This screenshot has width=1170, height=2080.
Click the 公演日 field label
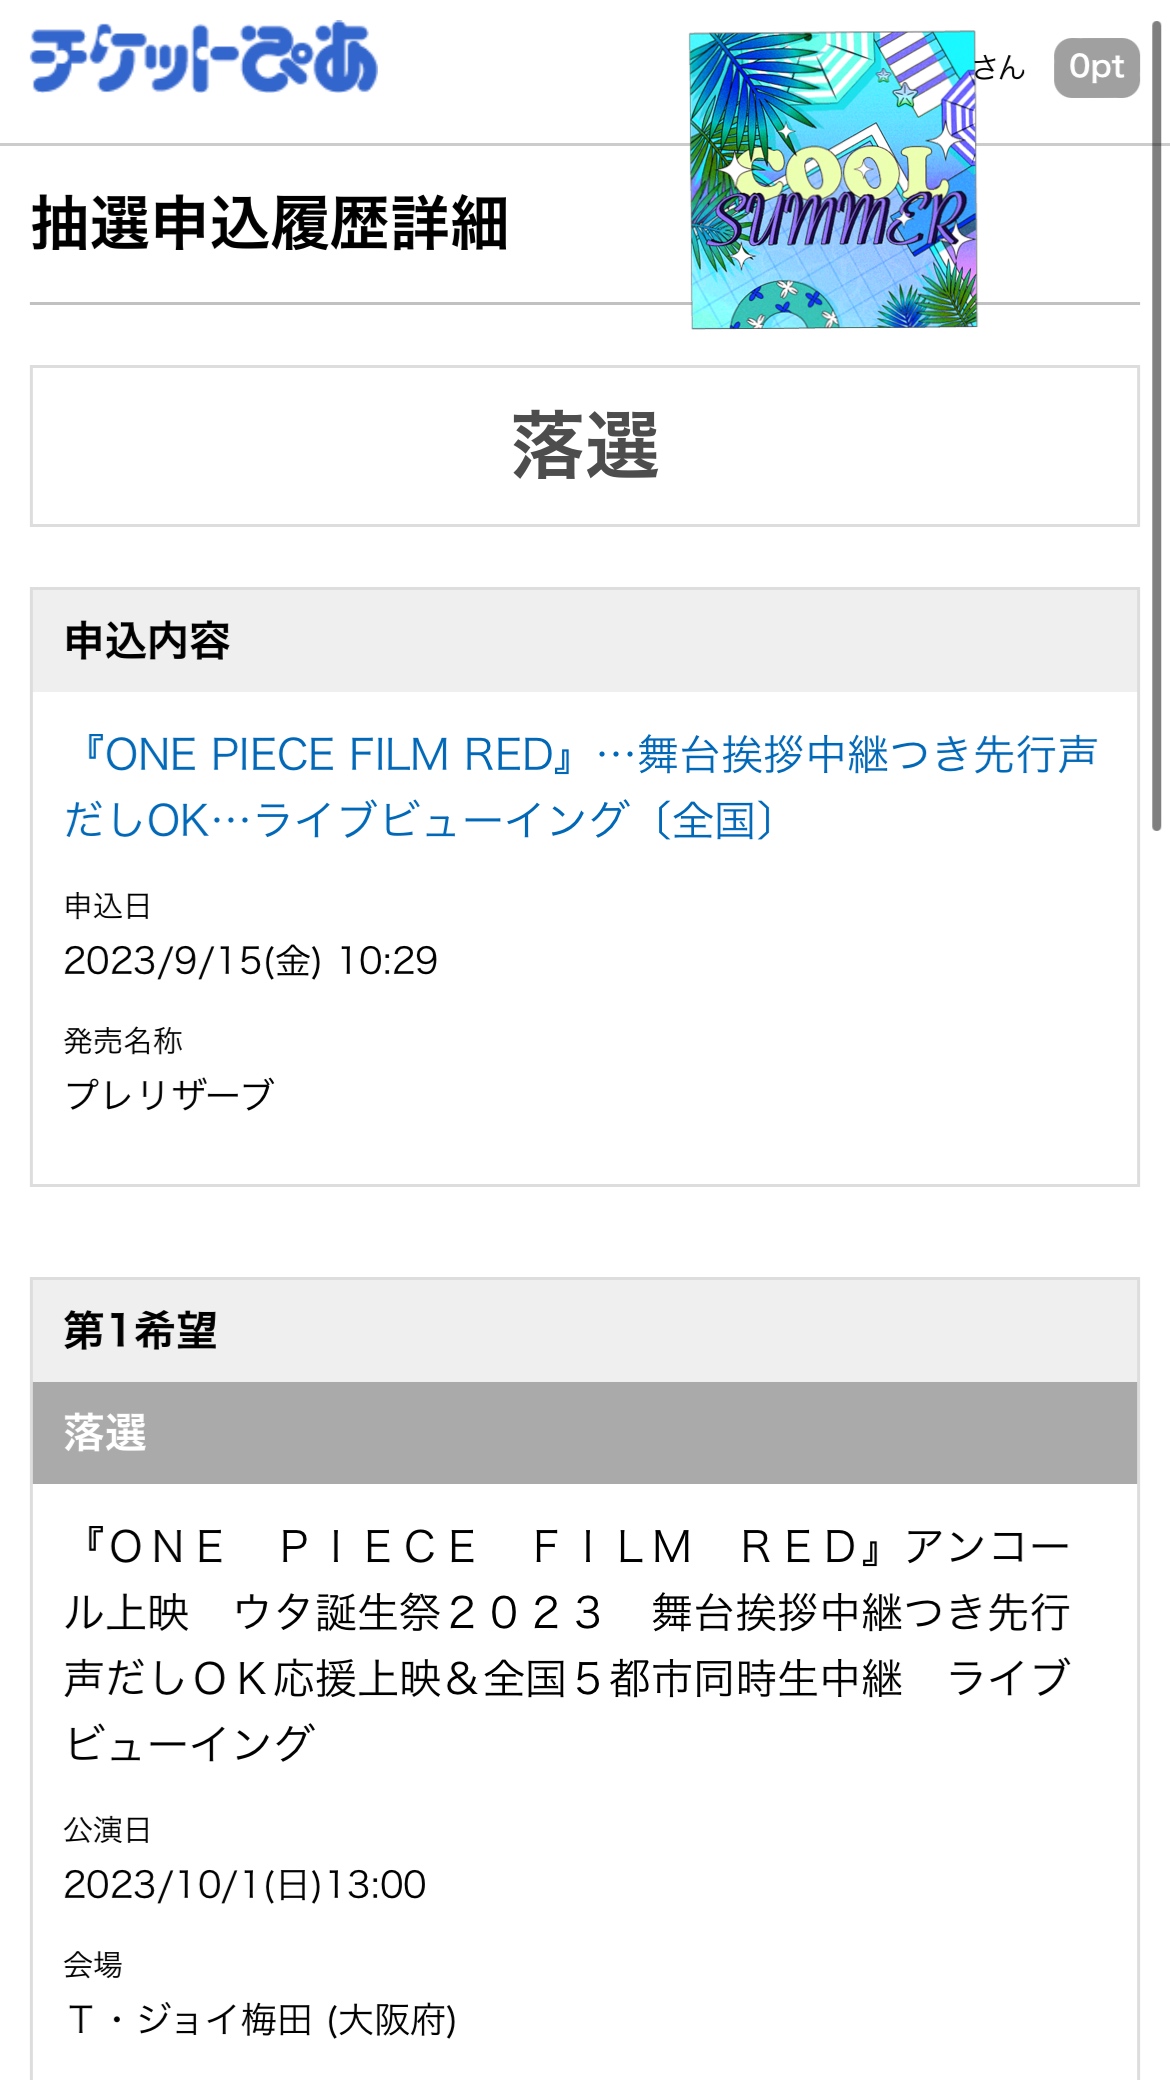pyautogui.click(x=107, y=1830)
